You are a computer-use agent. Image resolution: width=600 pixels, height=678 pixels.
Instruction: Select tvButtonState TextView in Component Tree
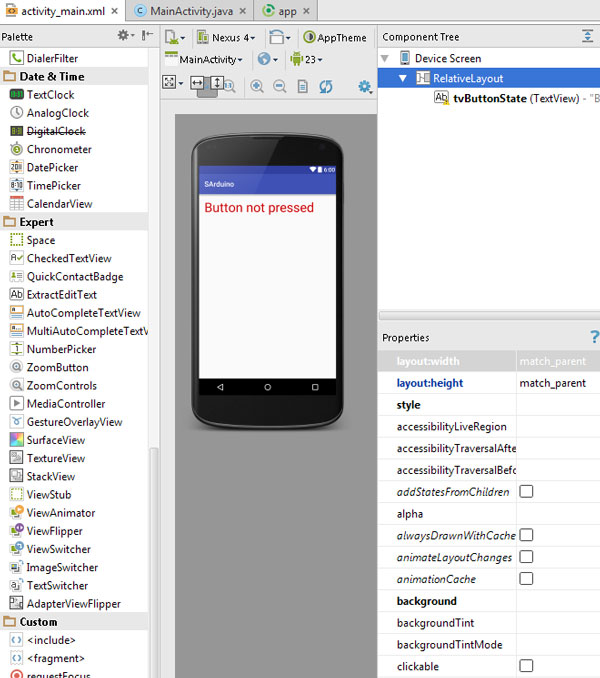[516, 98]
